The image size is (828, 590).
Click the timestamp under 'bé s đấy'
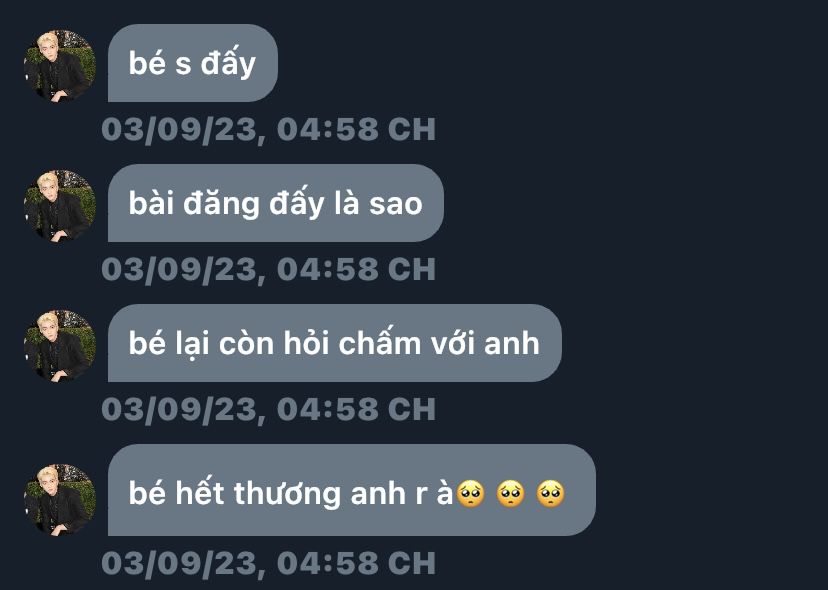268,129
